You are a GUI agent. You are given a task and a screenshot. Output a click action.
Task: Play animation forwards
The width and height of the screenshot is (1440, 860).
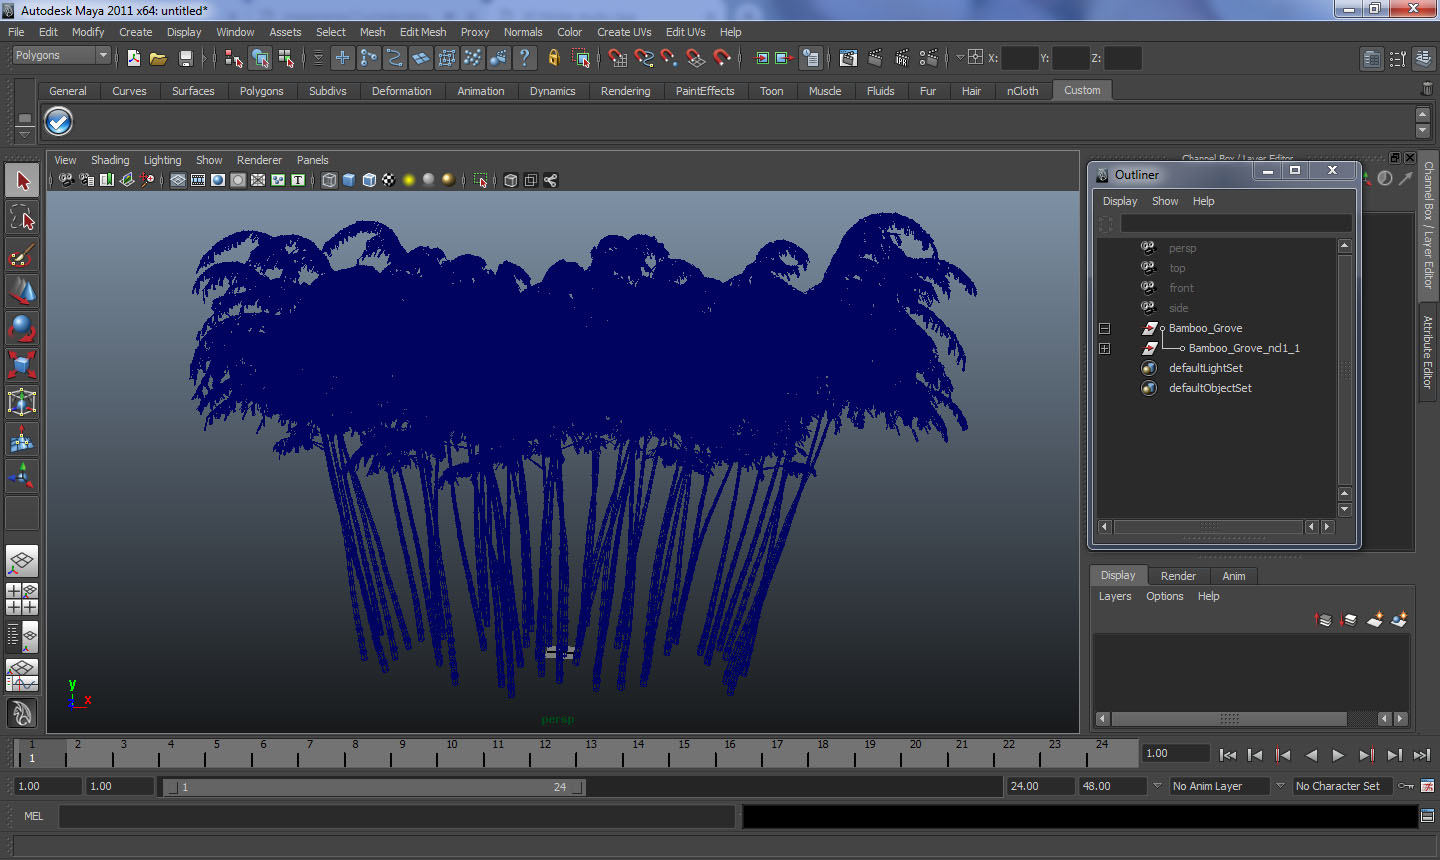point(1338,755)
